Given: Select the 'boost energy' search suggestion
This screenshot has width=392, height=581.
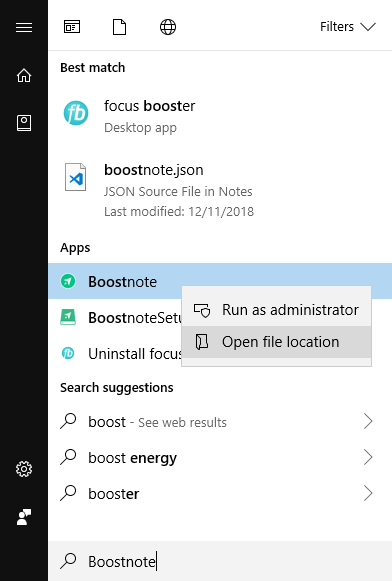Looking at the screenshot, I should click(x=220, y=458).
